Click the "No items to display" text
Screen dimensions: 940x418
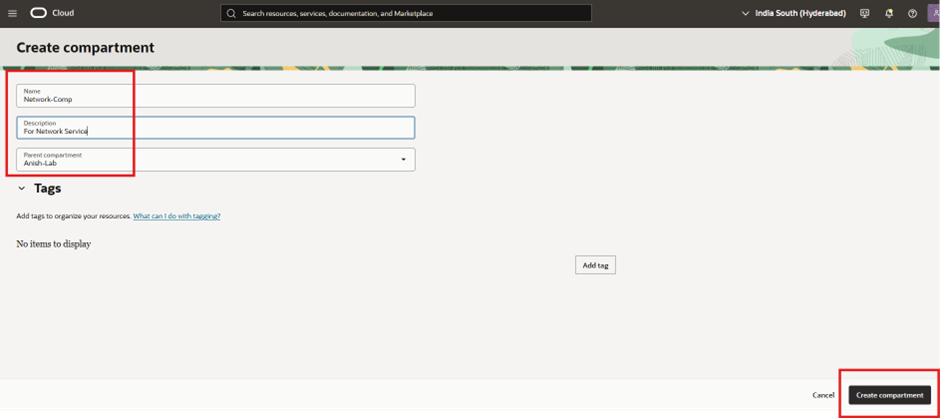(54, 244)
